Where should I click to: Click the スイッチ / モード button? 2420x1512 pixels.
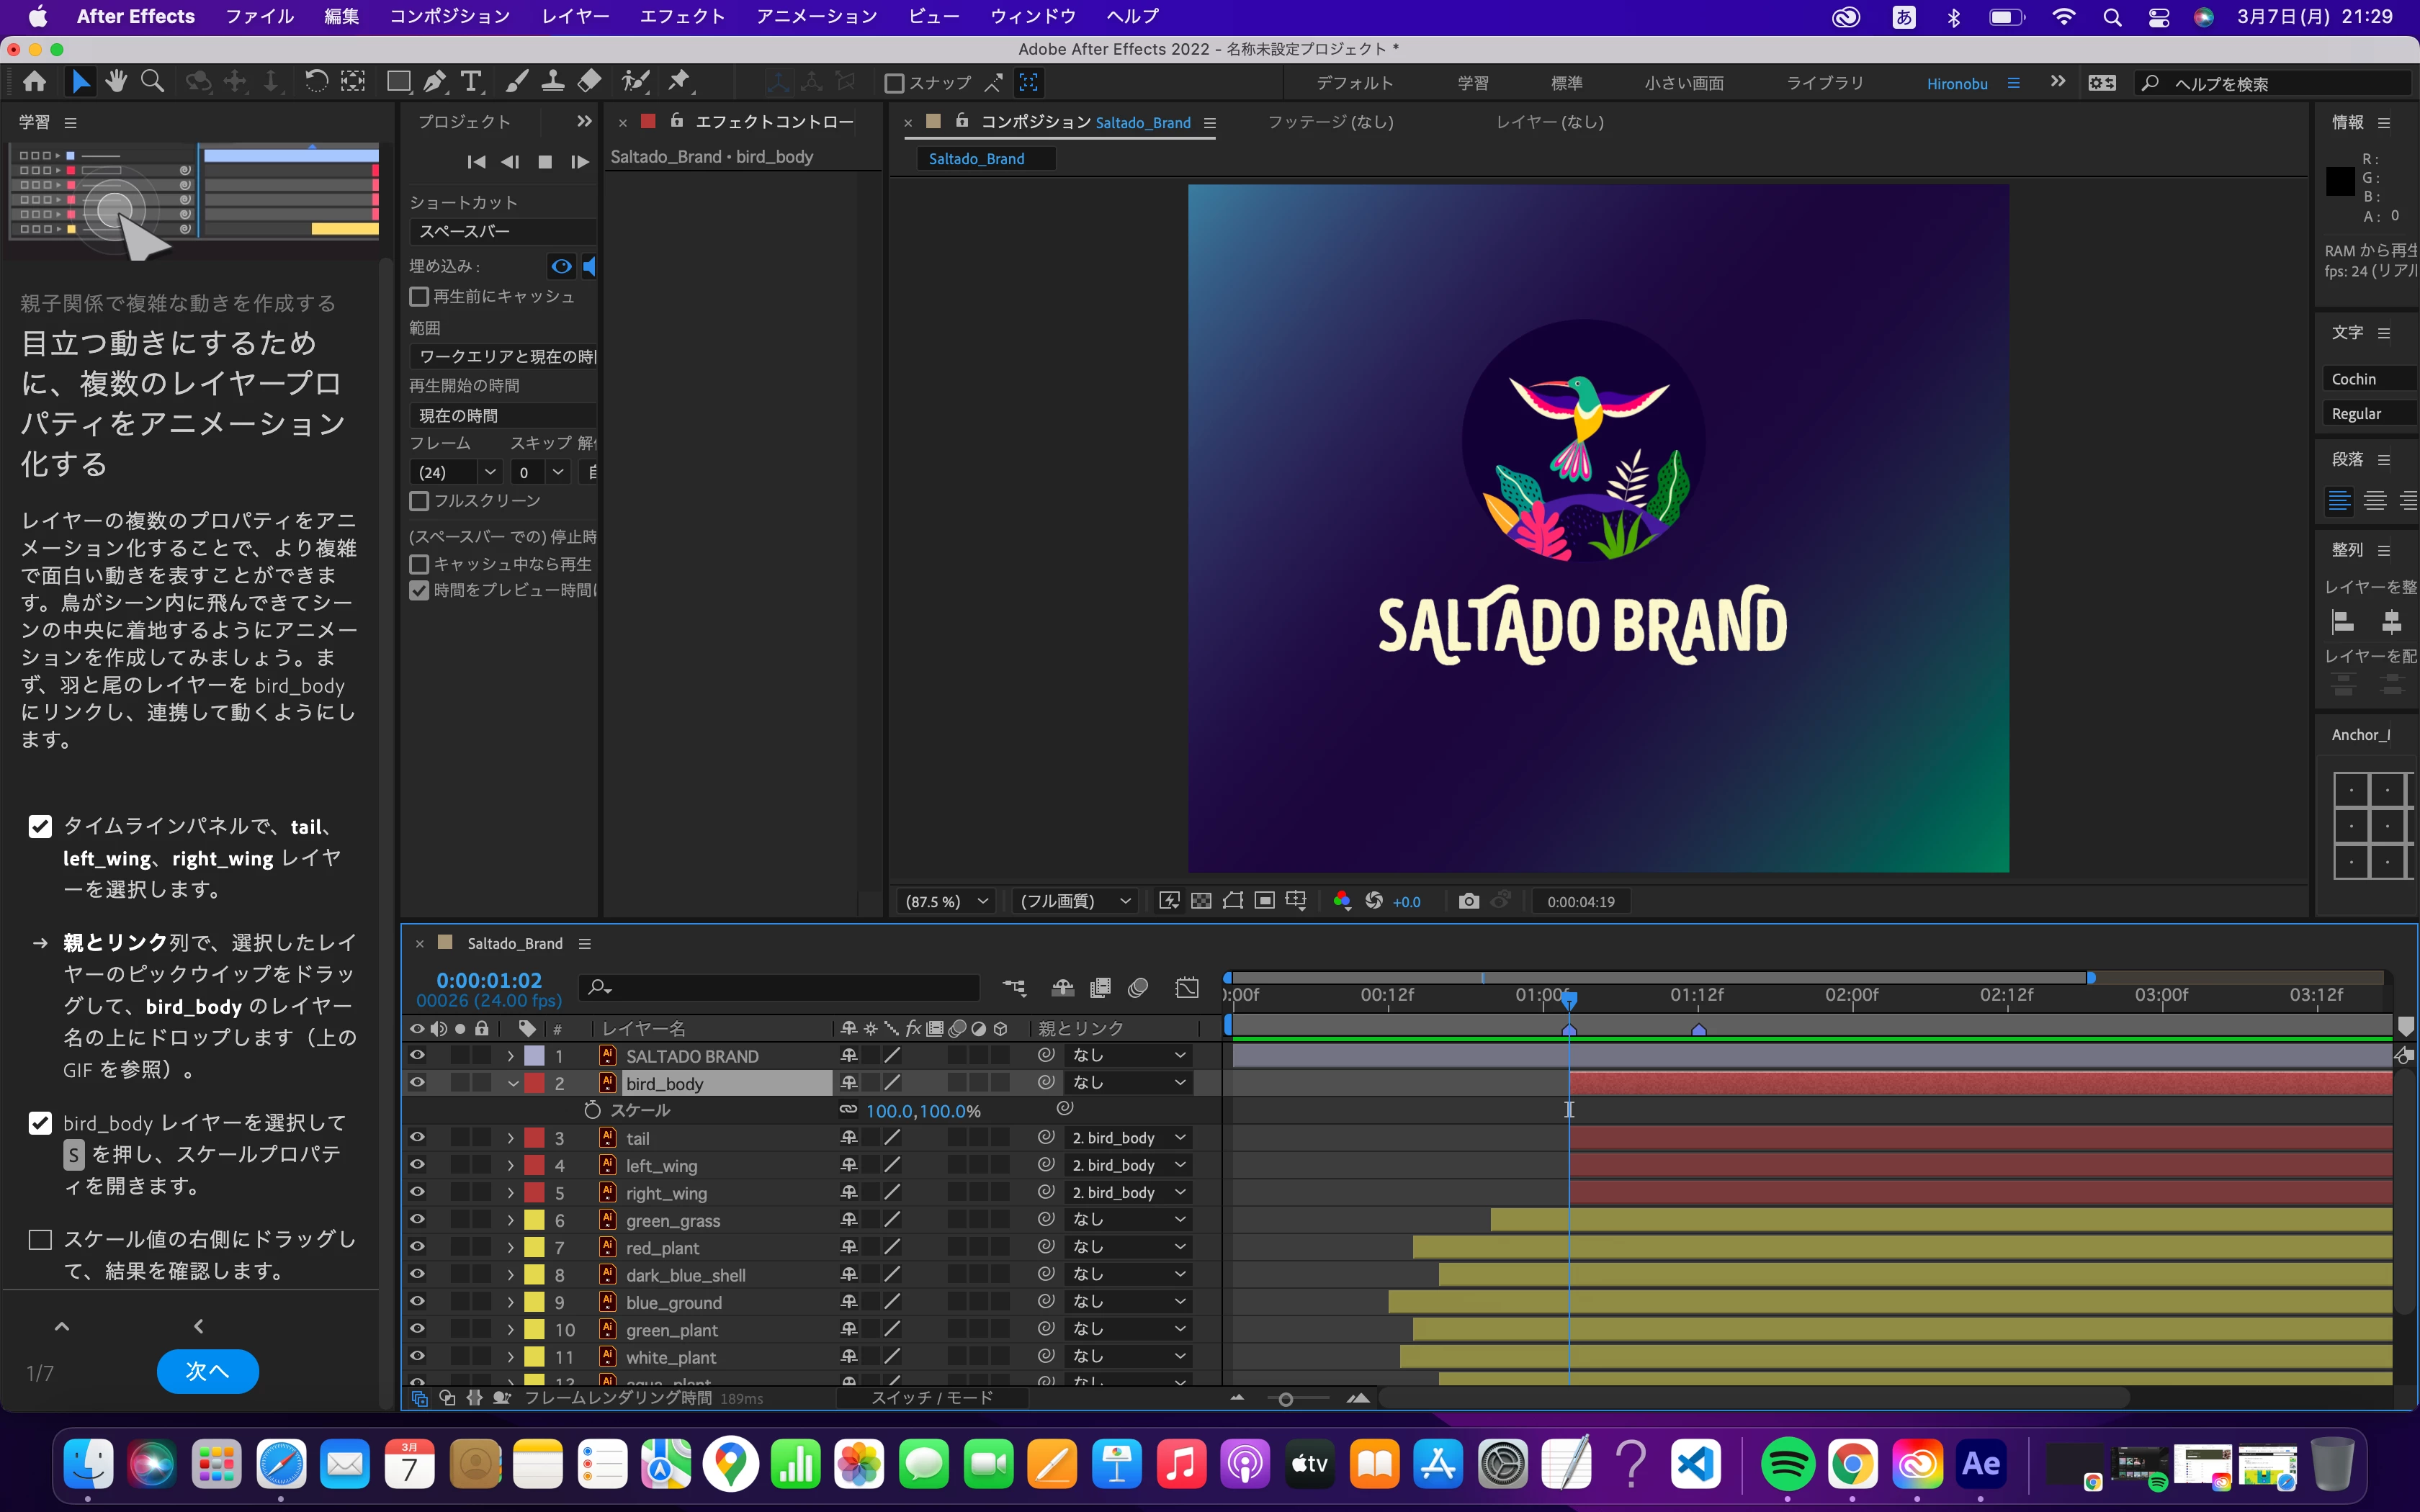pyautogui.click(x=931, y=1398)
